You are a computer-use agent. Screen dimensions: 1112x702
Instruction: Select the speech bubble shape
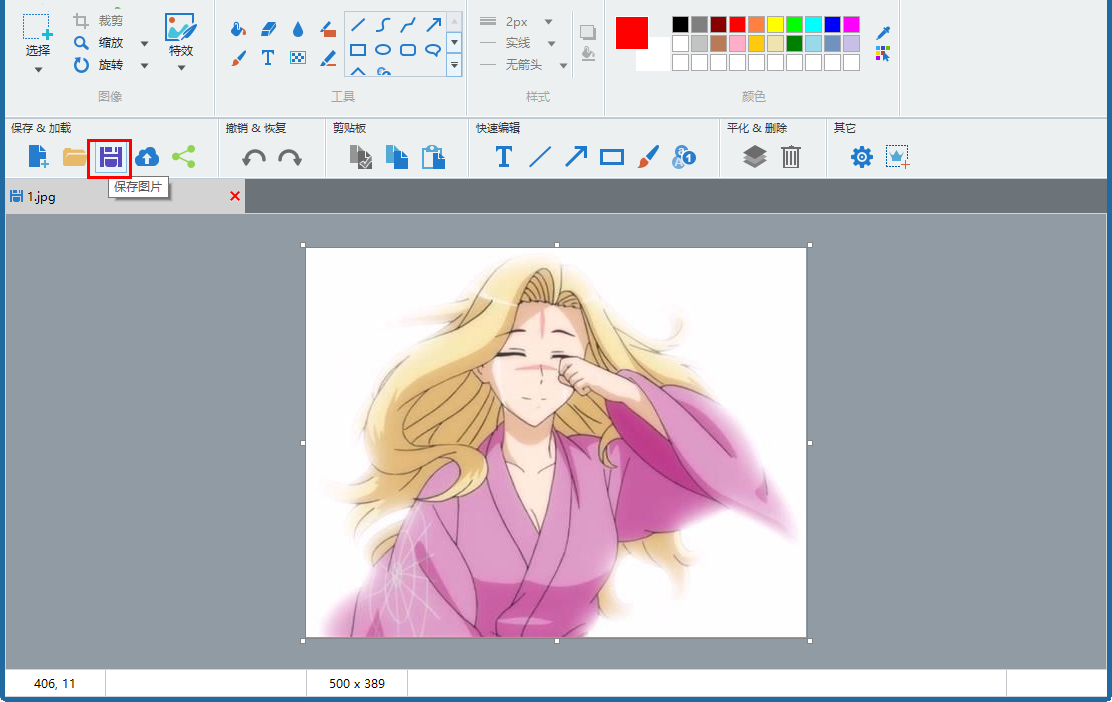[x=433, y=50]
